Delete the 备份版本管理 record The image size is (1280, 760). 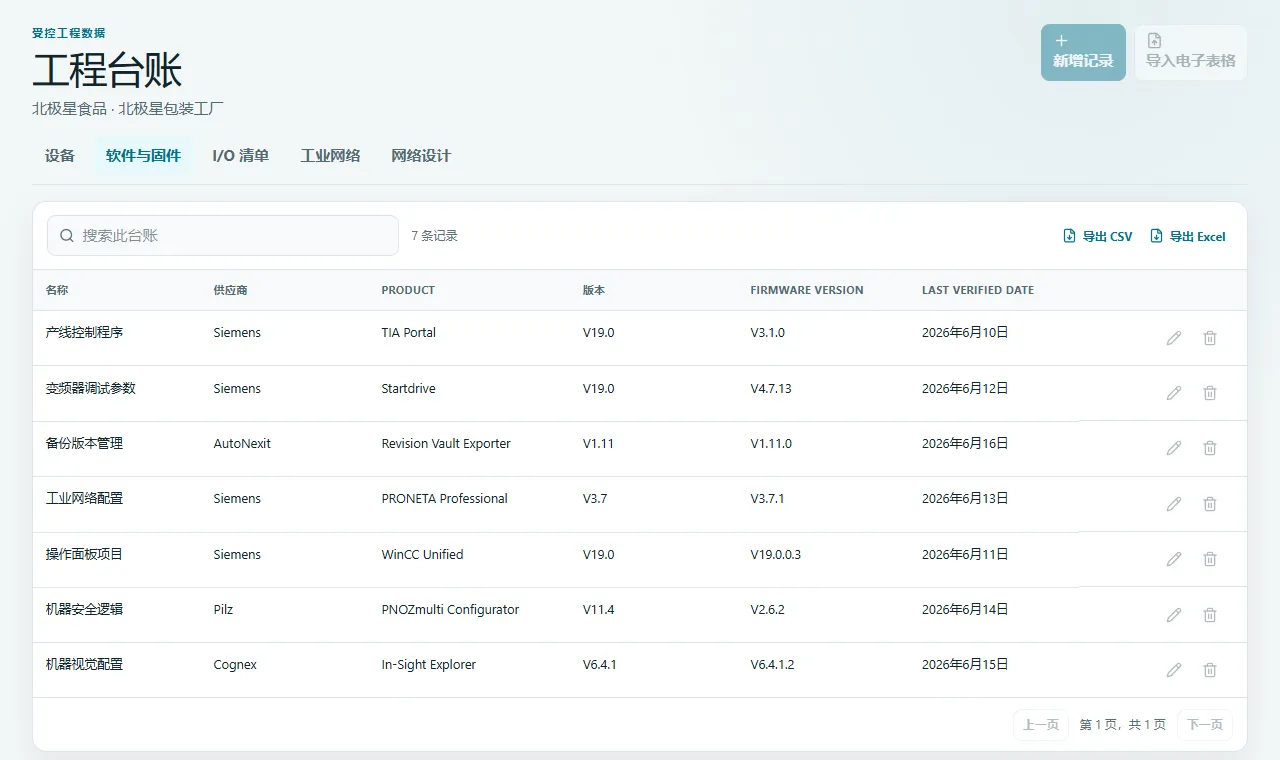pos(1210,448)
